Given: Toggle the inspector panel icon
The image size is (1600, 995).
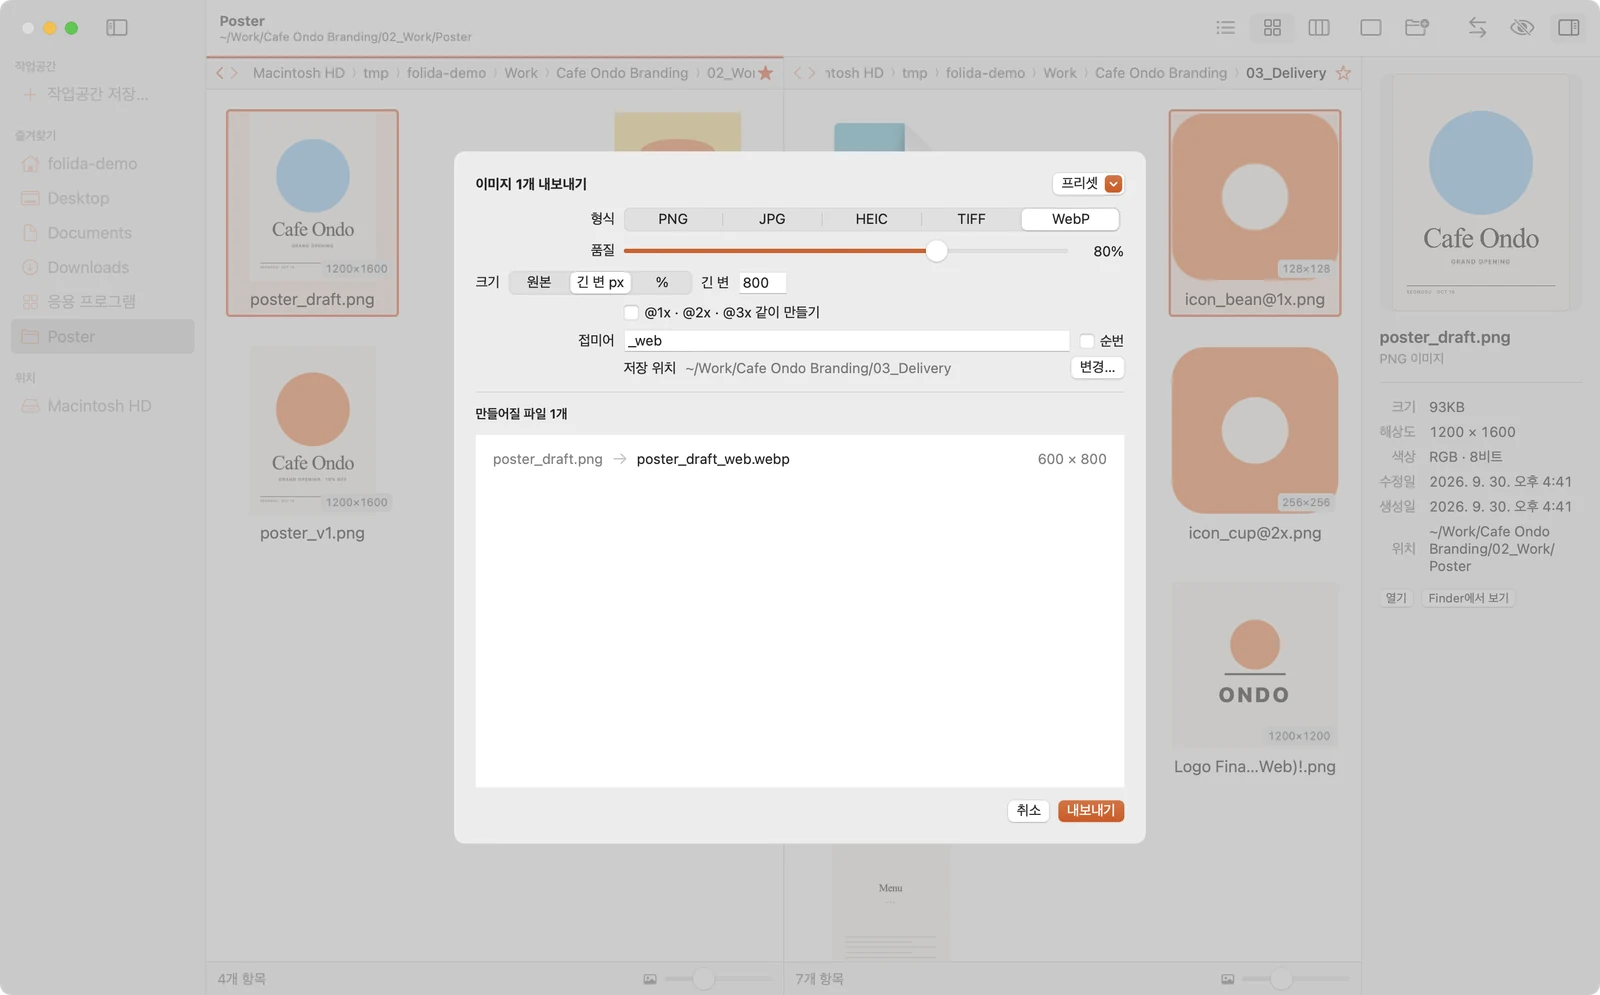Looking at the screenshot, I should click(1569, 28).
